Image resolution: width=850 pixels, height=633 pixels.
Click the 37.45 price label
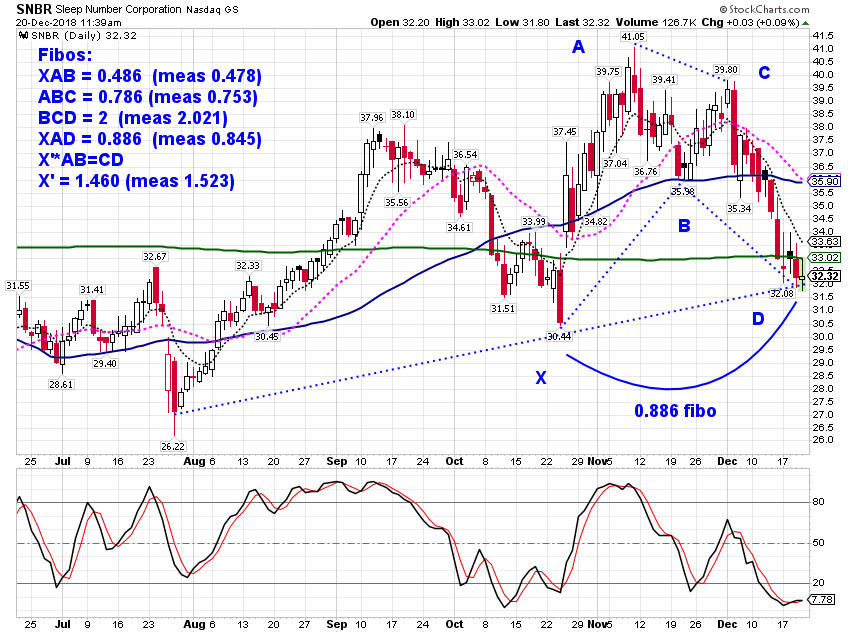click(x=565, y=132)
